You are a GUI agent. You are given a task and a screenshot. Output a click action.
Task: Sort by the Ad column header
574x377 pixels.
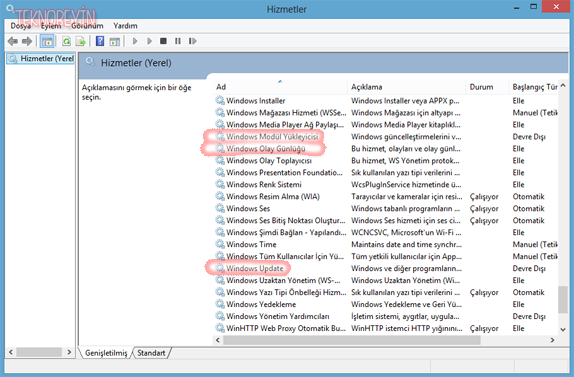[280, 87]
